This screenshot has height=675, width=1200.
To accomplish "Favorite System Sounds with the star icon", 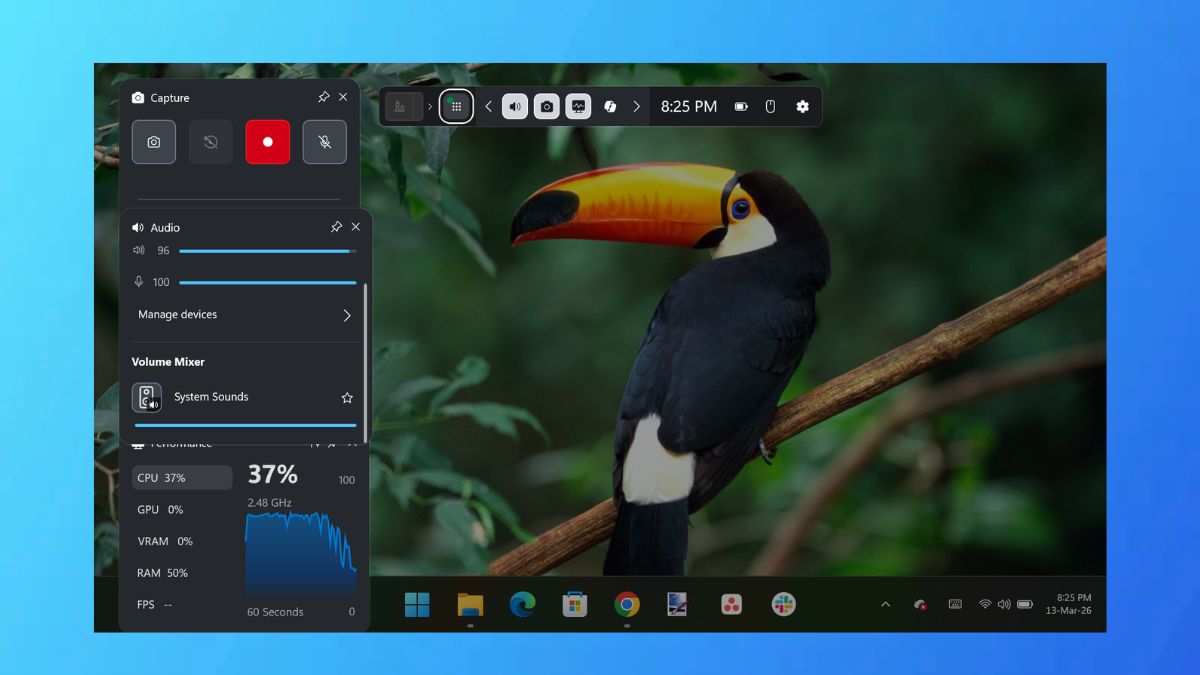I will click(347, 397).
